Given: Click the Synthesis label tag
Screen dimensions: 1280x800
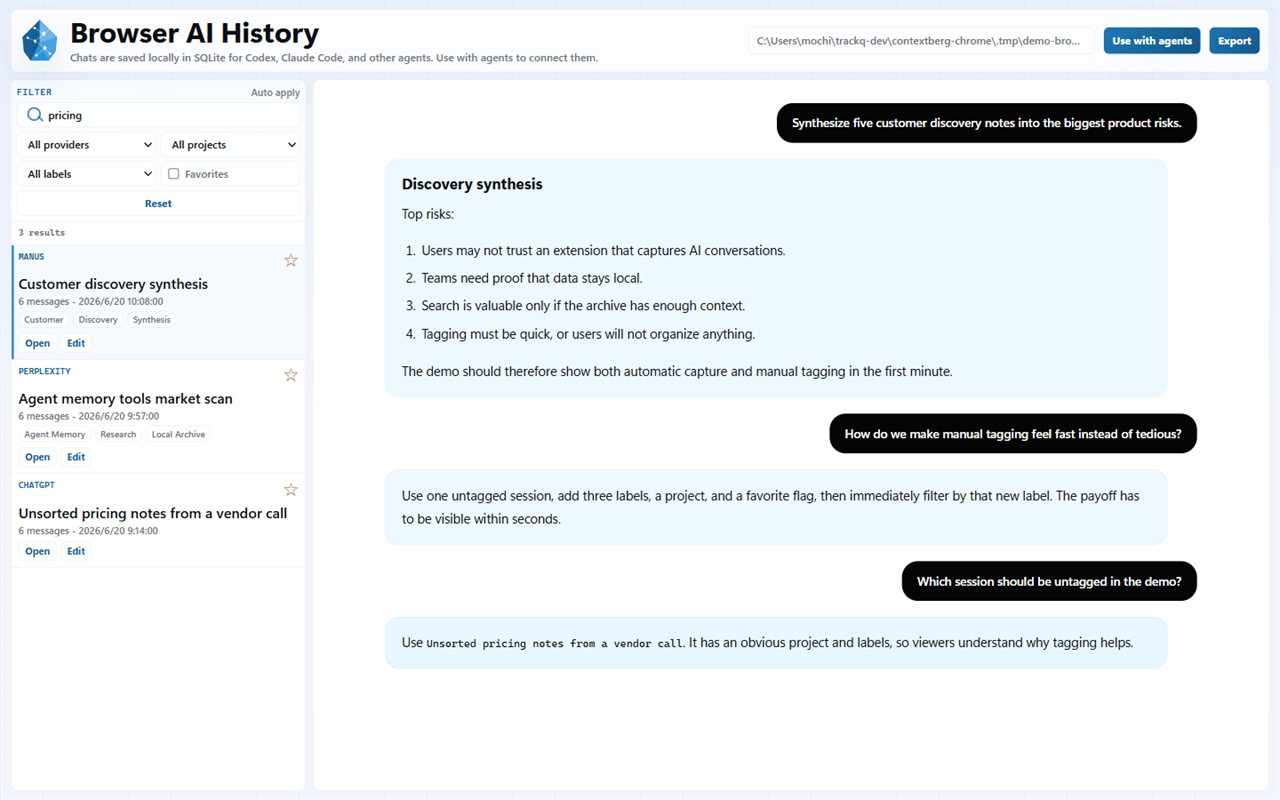Looking at the screenshot, I should [x=152, y=320].
